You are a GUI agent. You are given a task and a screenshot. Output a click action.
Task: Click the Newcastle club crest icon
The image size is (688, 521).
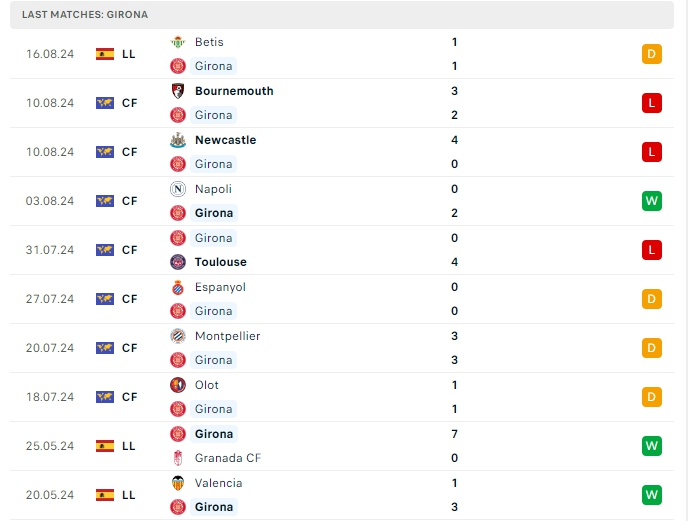pos(178,140)
